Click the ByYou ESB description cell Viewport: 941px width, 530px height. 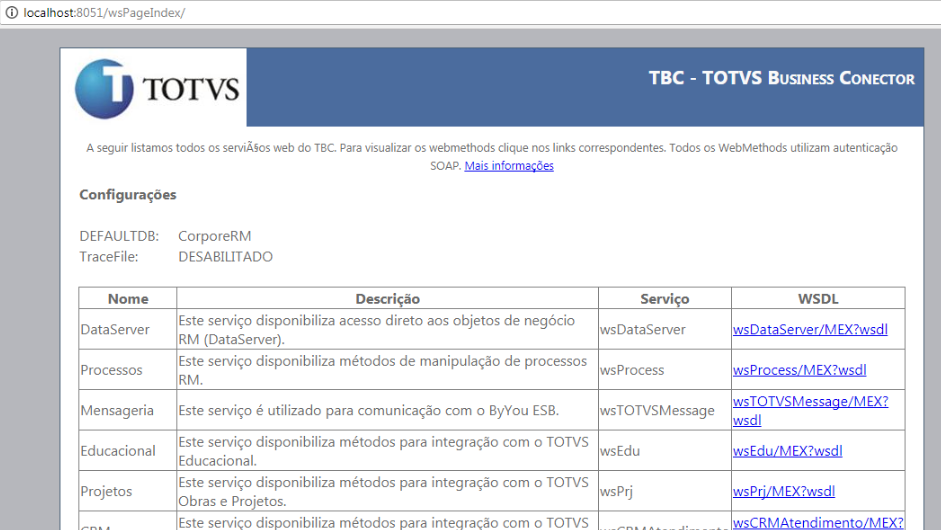click(x=387, y=411)
